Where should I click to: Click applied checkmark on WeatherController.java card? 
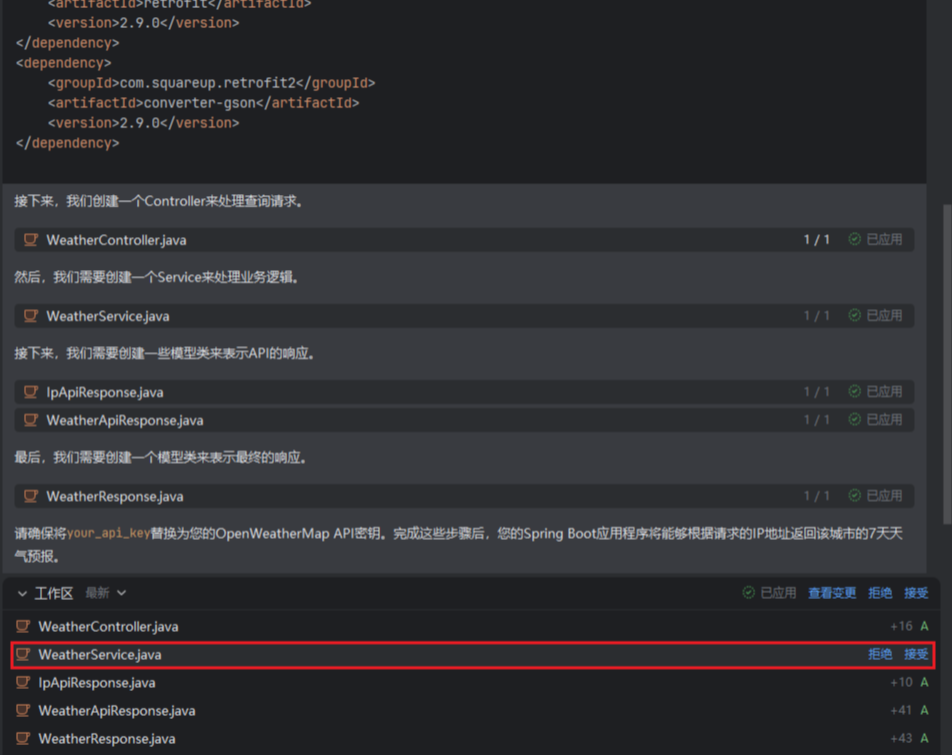[x=854, y=239]
